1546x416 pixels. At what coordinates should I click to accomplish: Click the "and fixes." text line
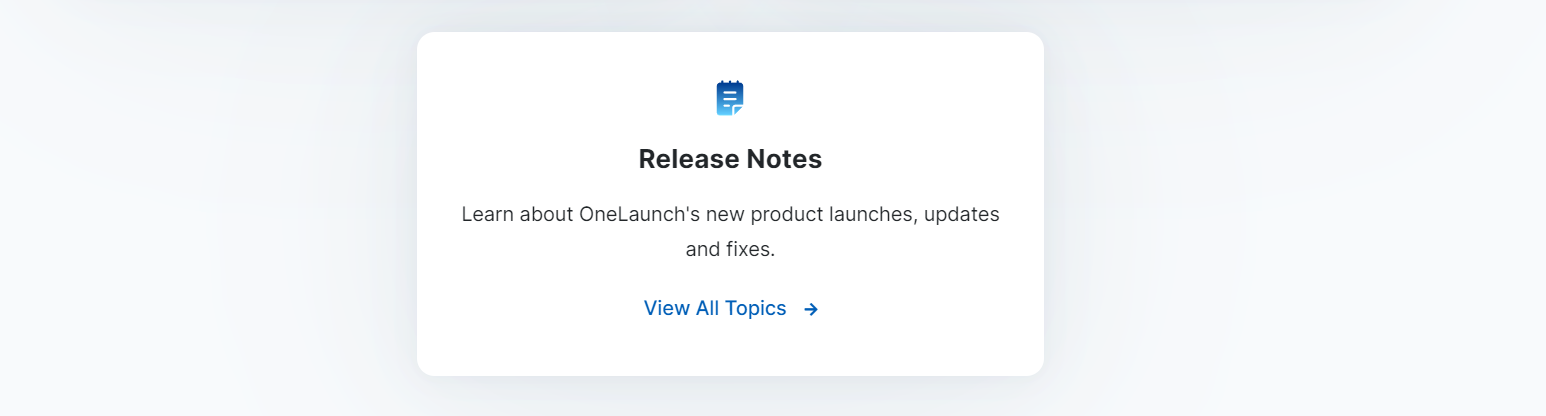click(730, 249)
